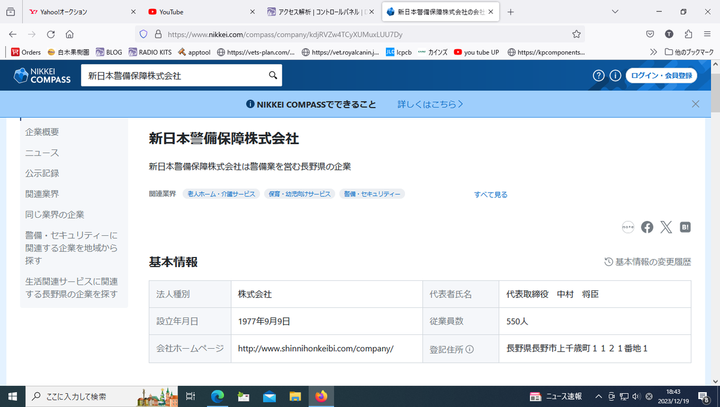Open Firefox from the Windows taskbar

321,396
